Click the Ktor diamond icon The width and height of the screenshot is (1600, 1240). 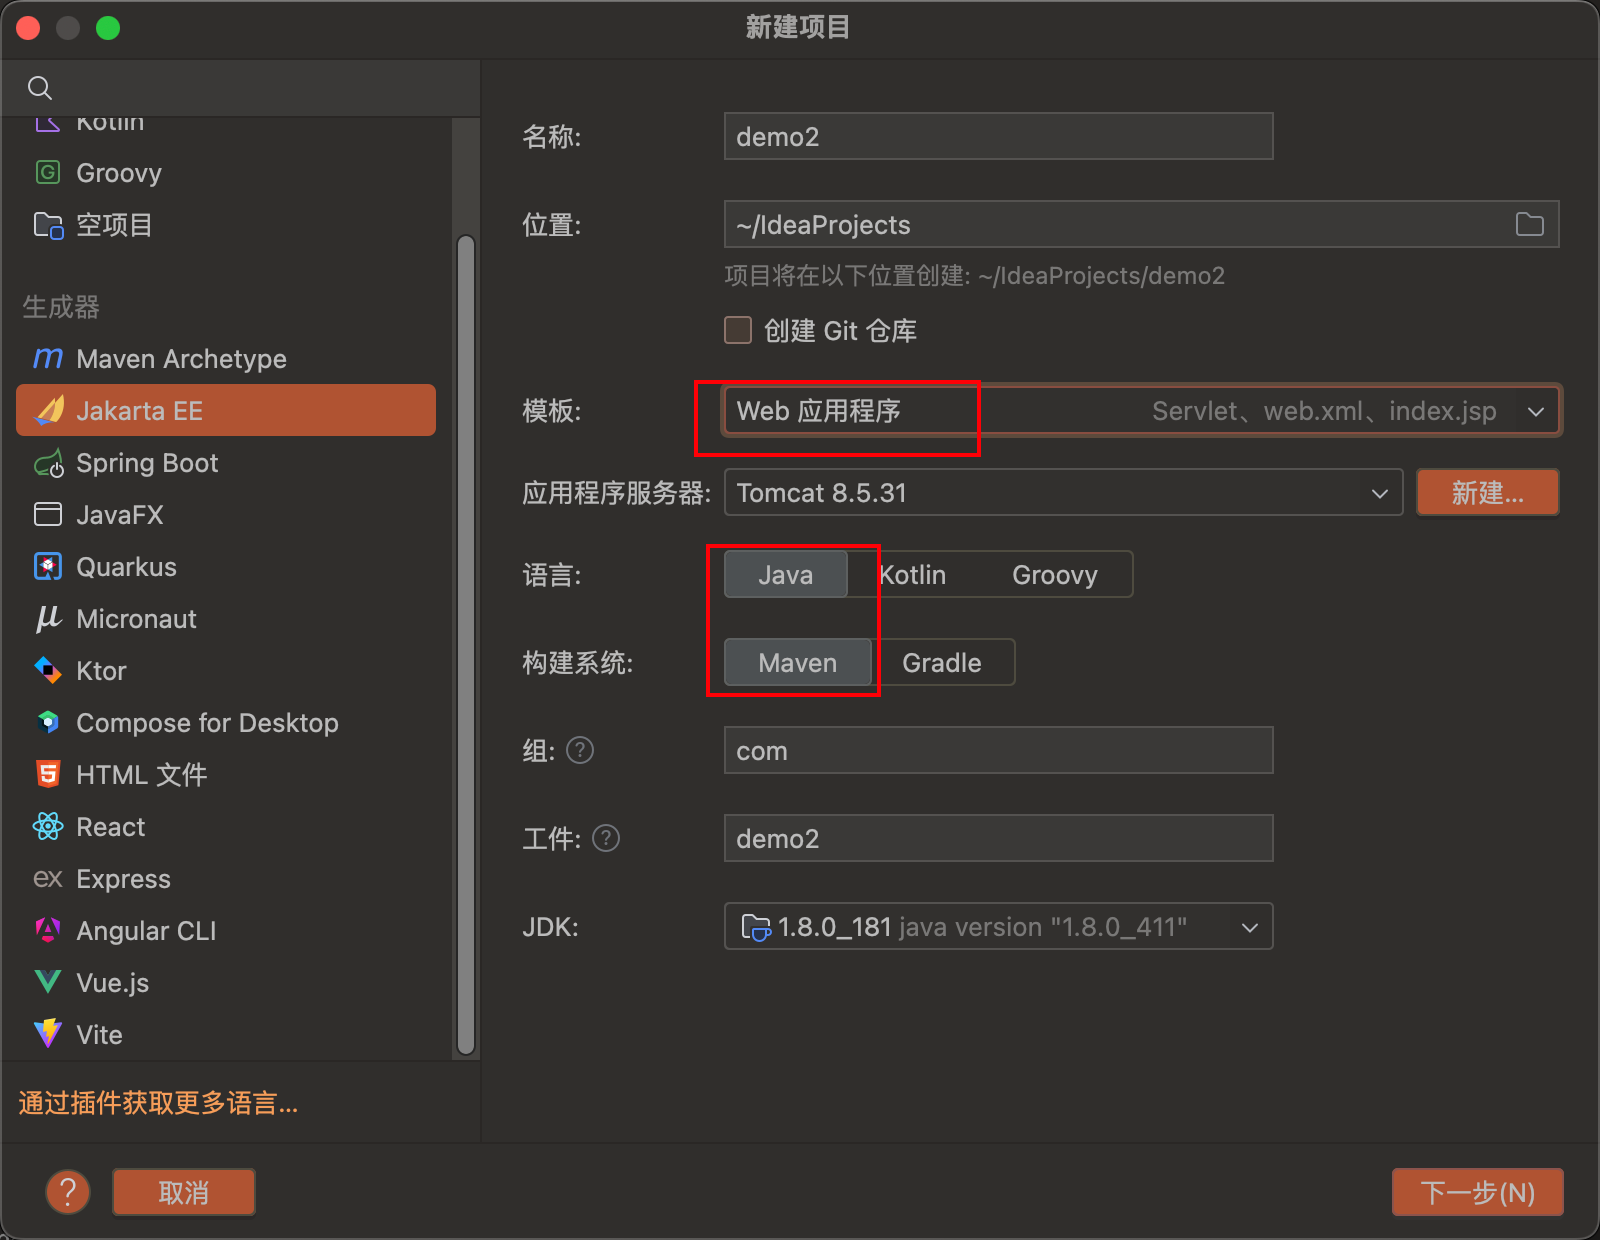click(47, 671)
